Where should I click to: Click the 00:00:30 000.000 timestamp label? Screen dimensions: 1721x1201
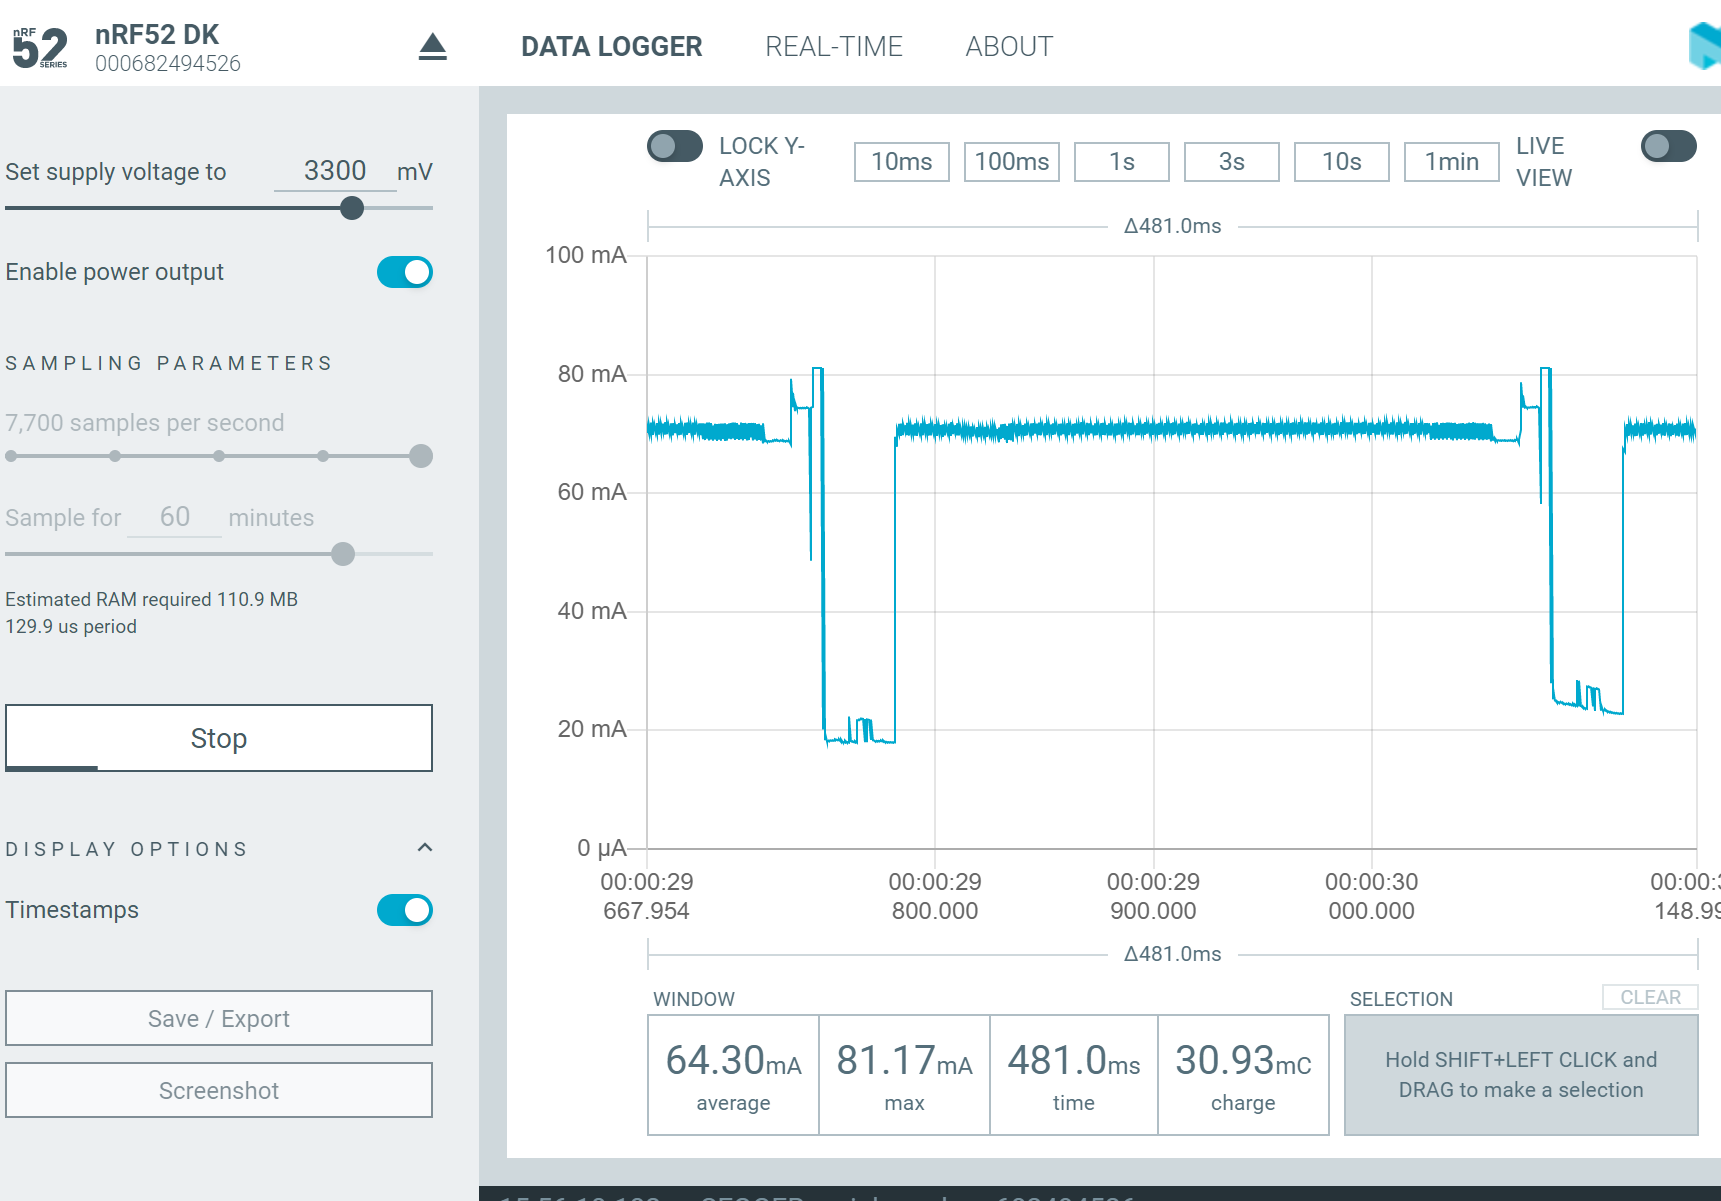point(1372,896)
